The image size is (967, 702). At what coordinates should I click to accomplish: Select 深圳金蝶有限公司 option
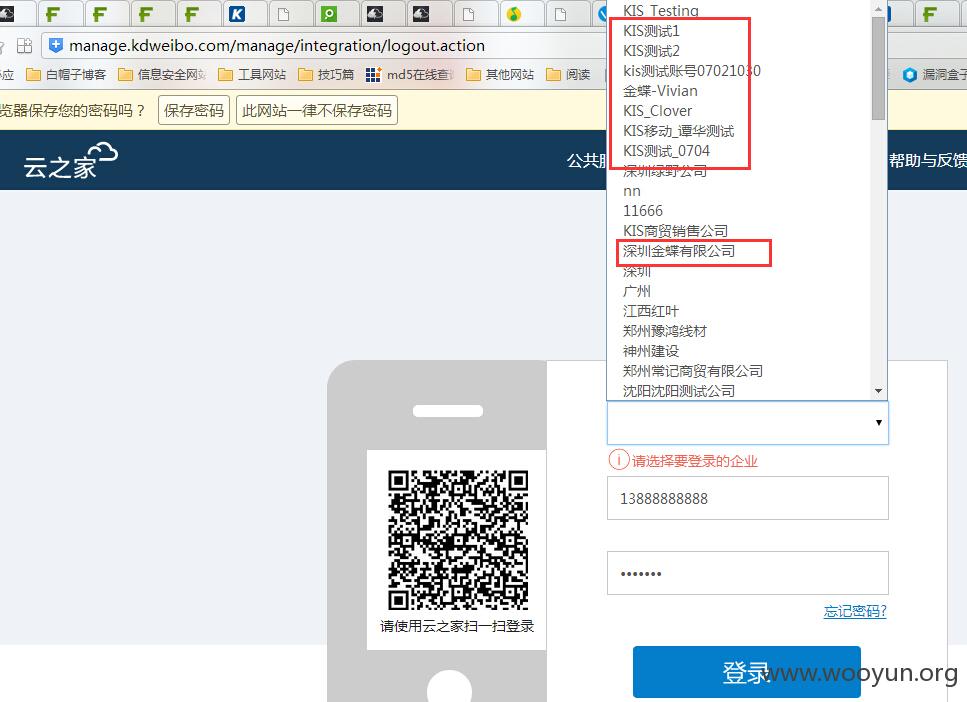[678, 251]
